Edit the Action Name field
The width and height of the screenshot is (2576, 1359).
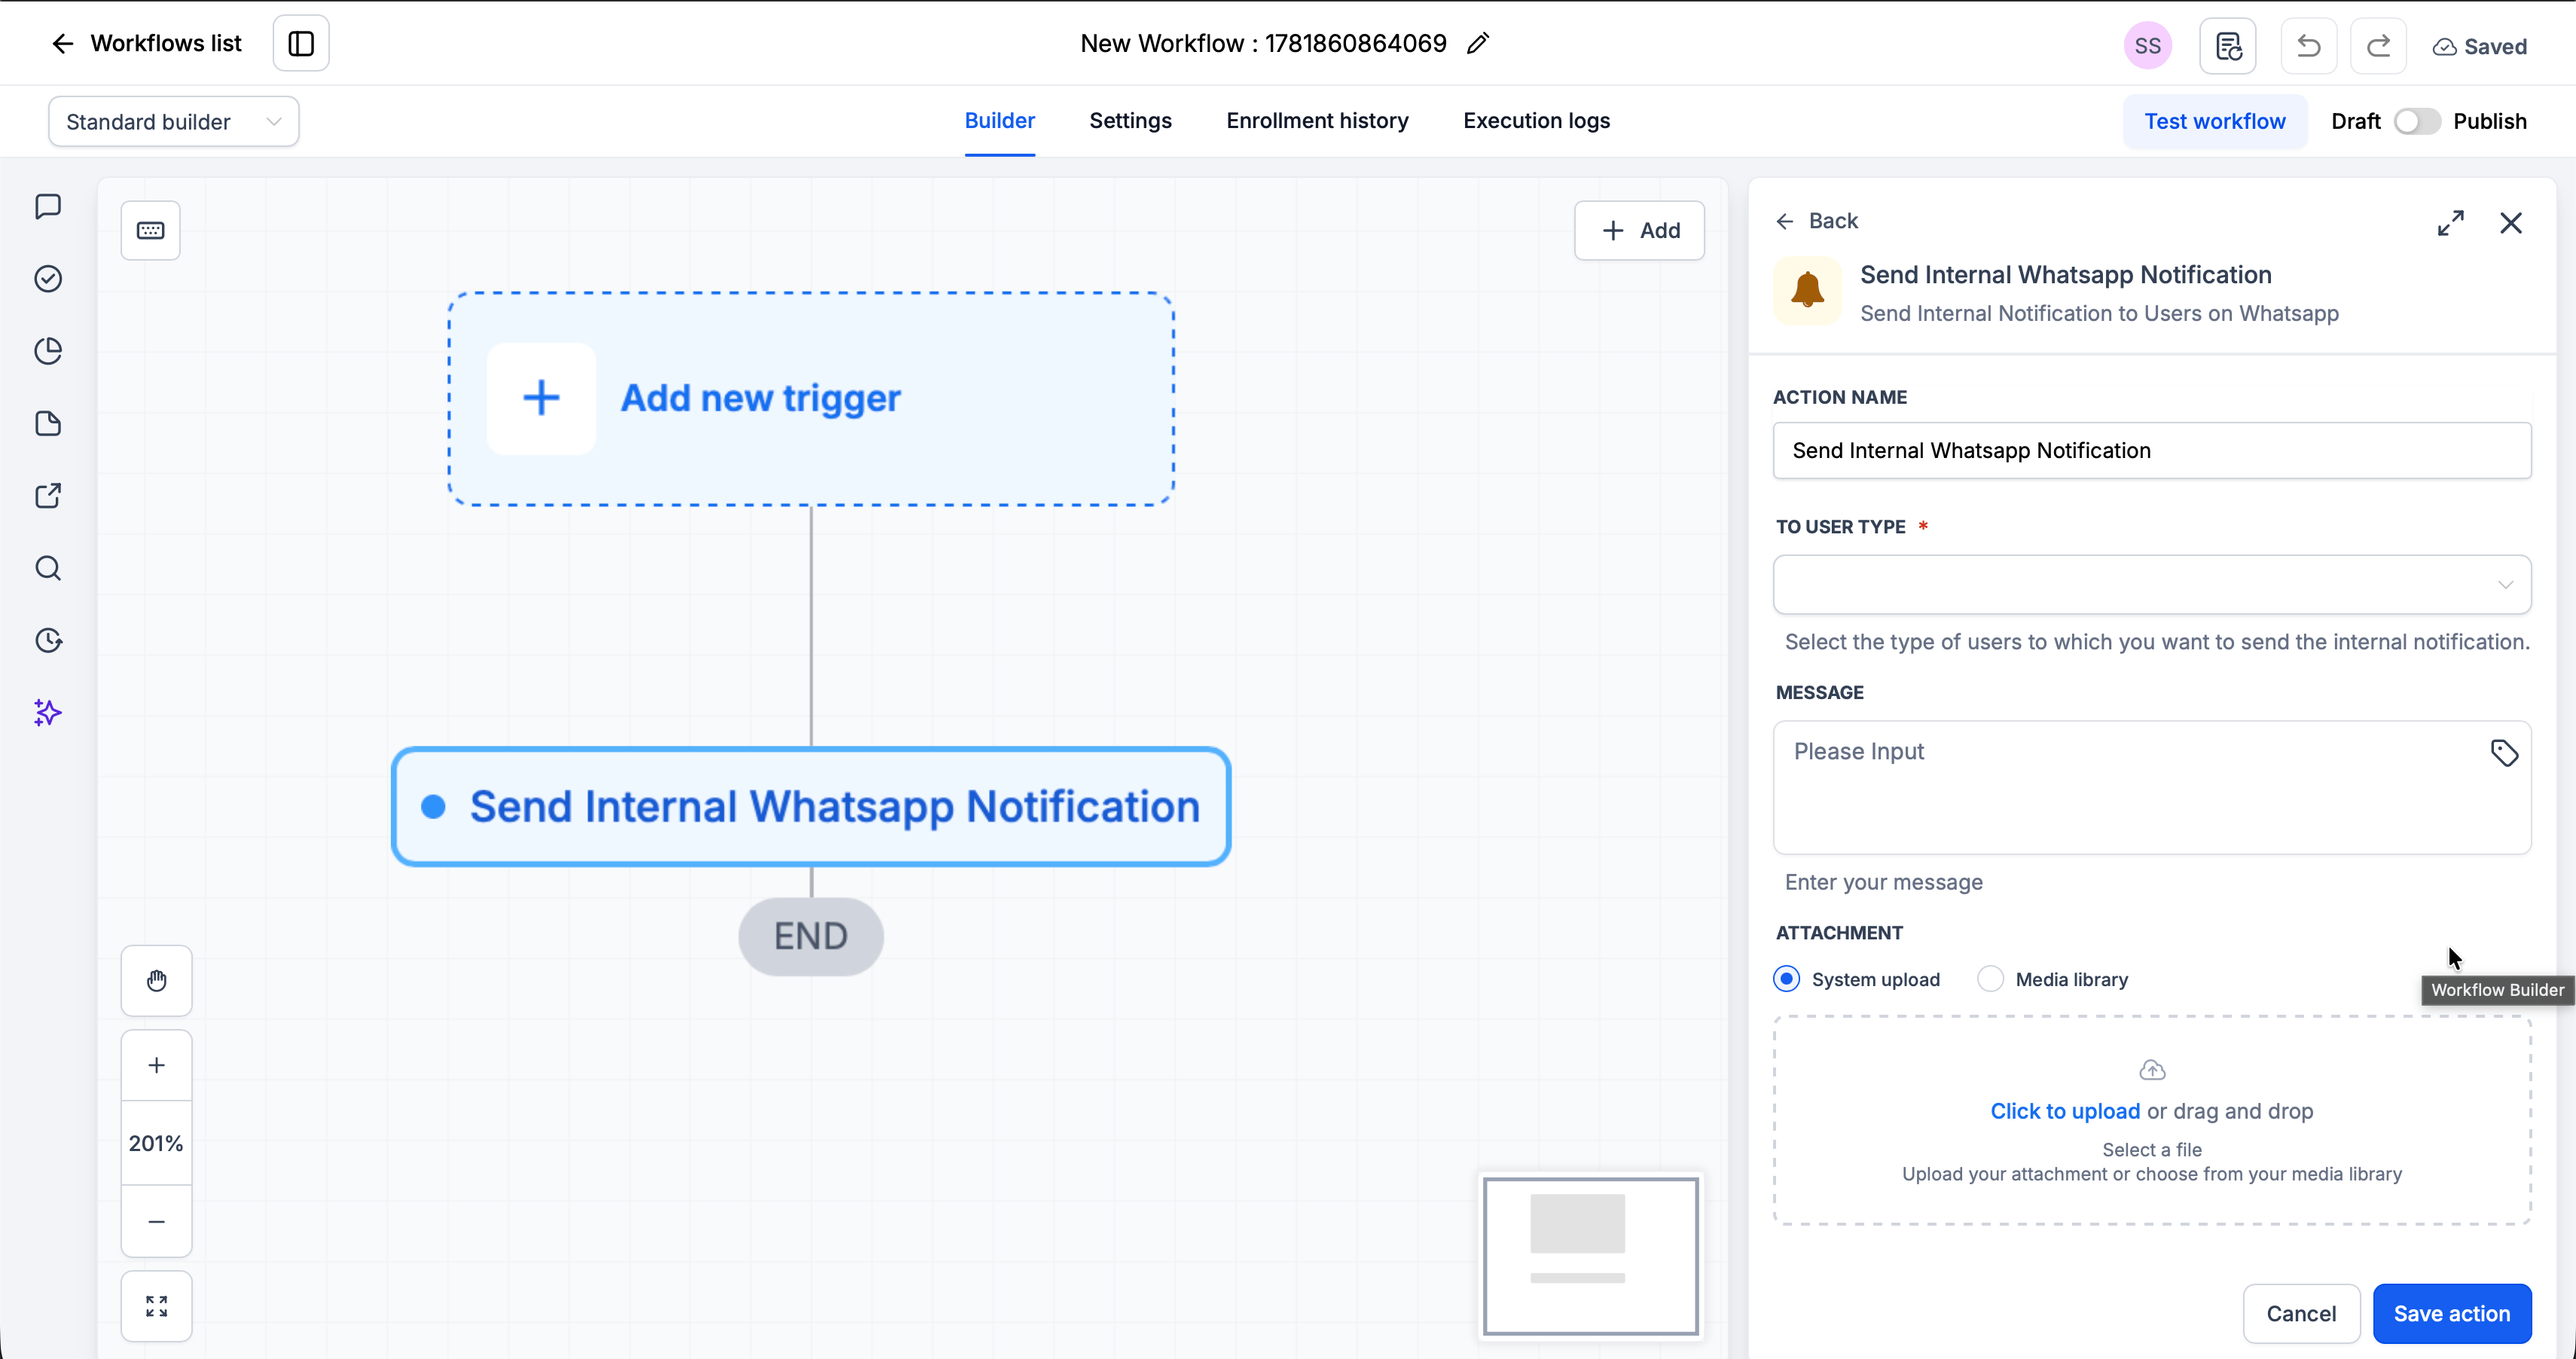(x=2152, y=451)
